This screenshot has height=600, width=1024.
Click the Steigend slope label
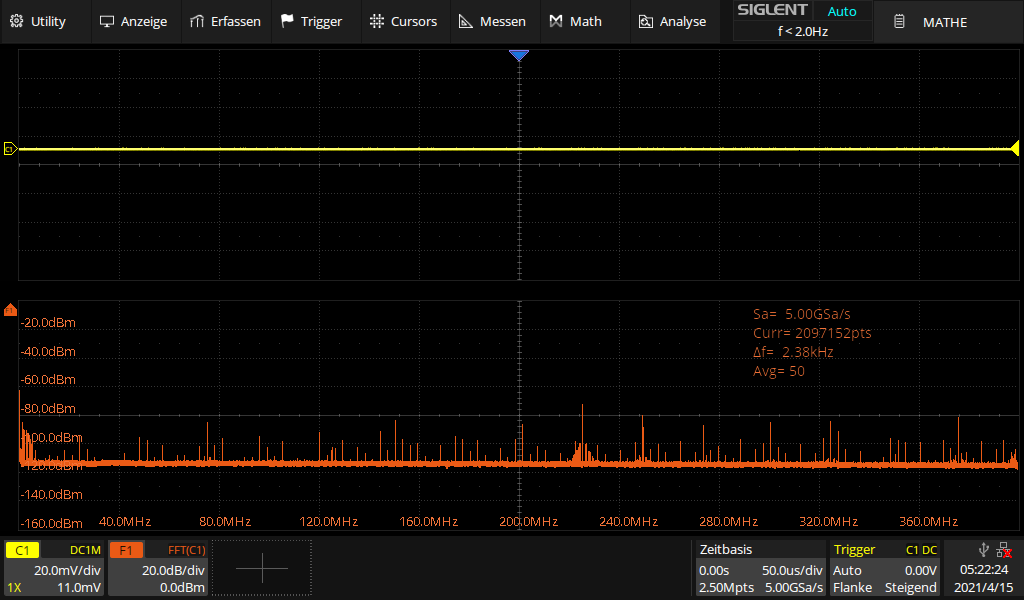click(x=911, y=588)
